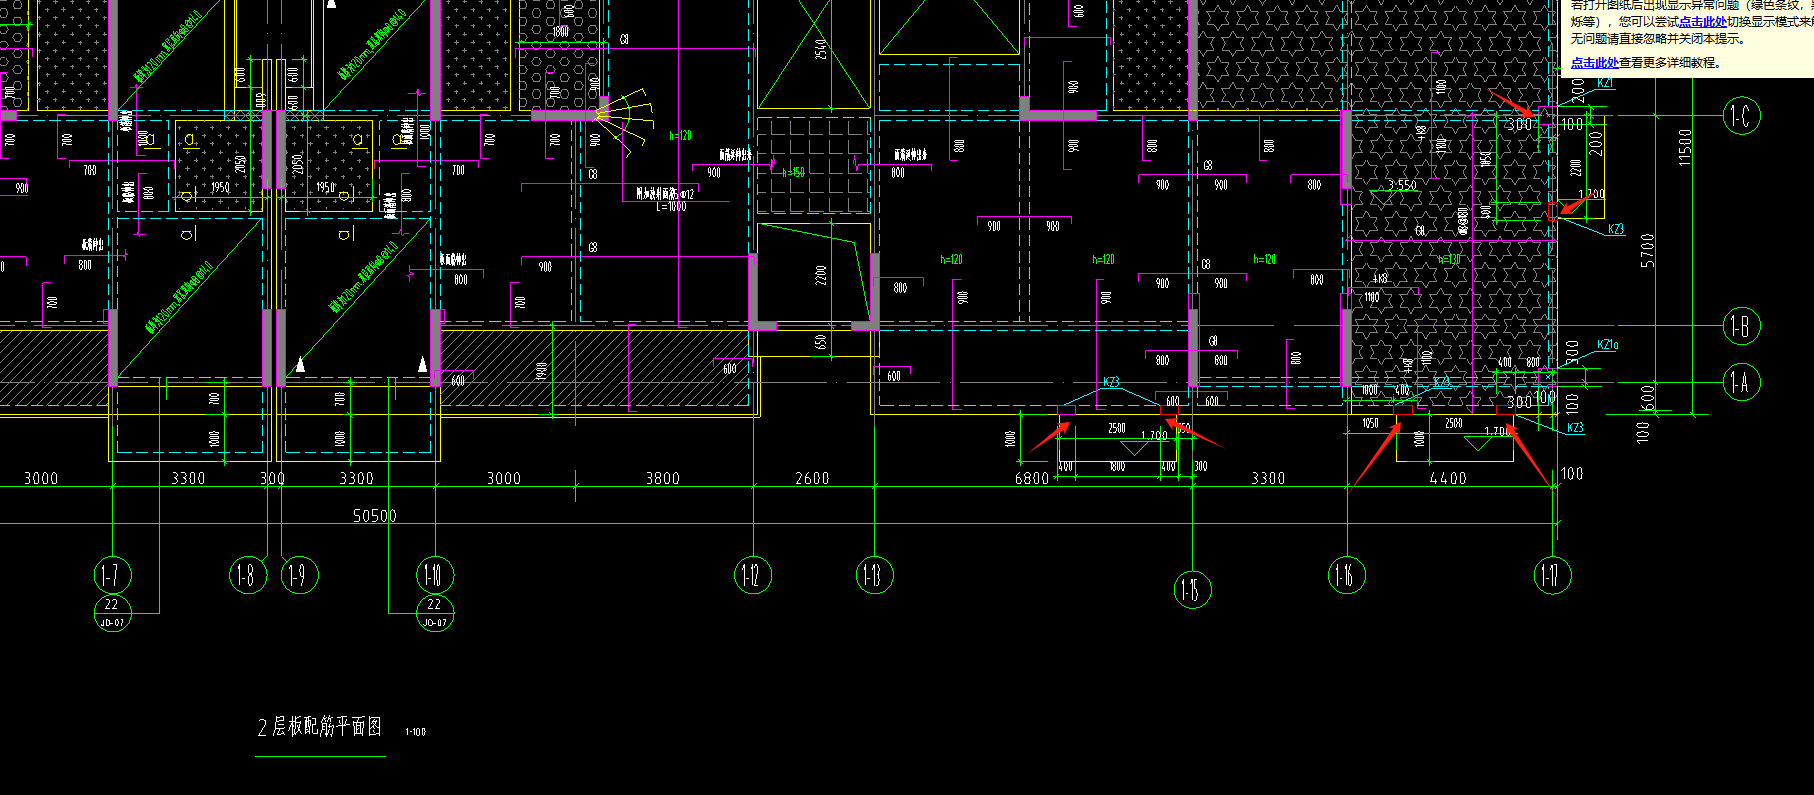Select the 1-10 axis bubble
1814x795 pixels.
click(434, 575)
